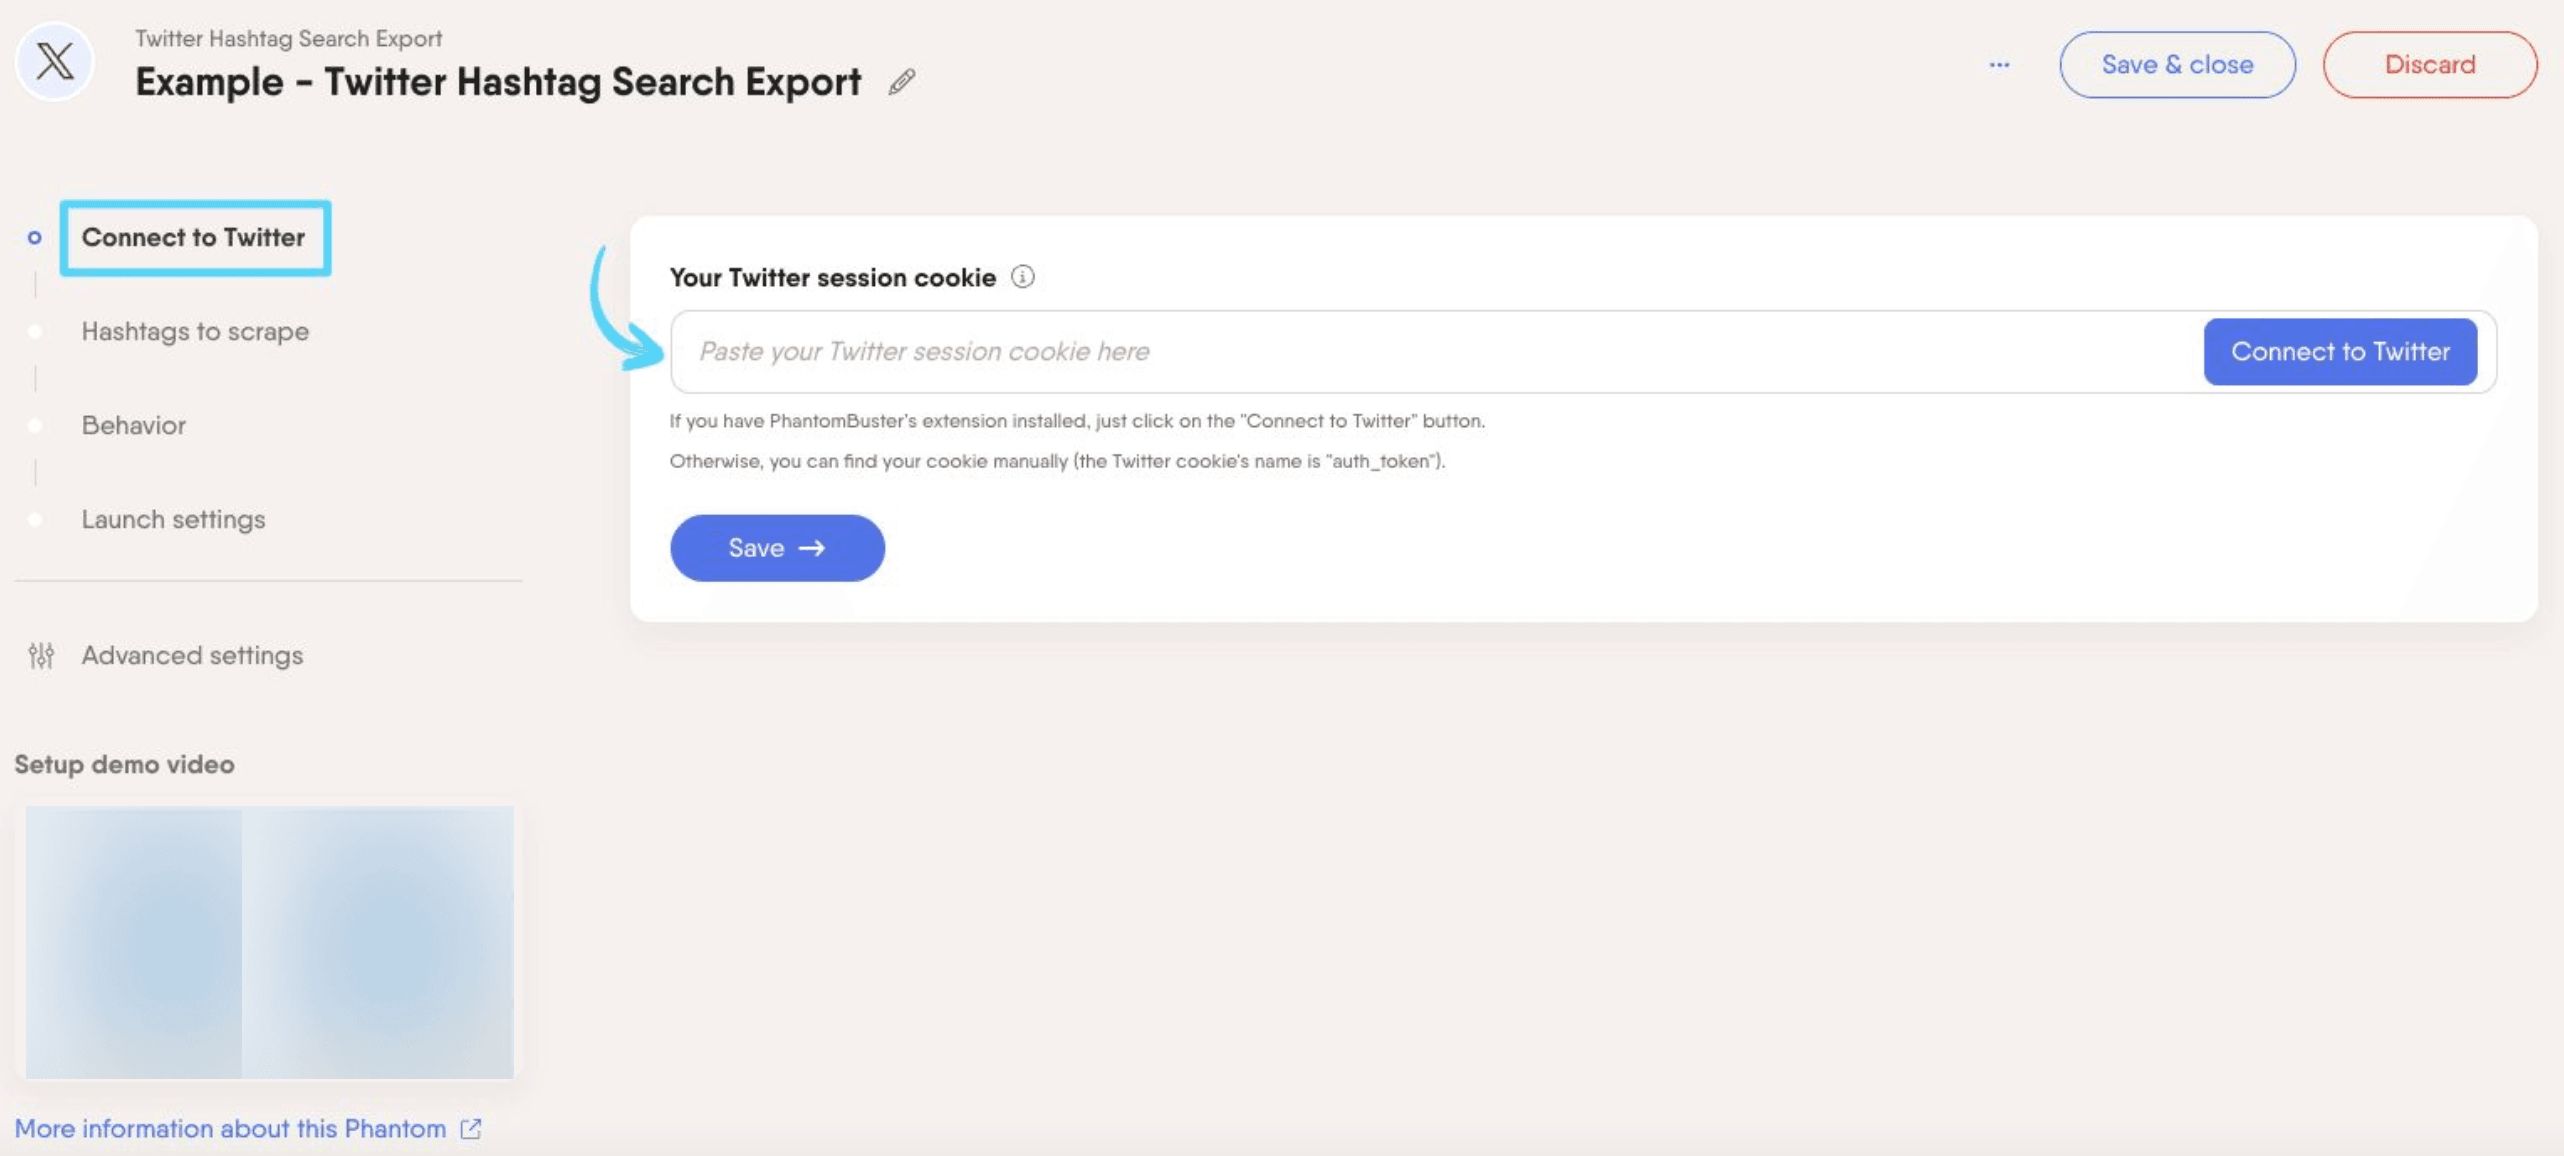
Task: Go to Hashtags to scrape step
Action: (x=195, y=331)
